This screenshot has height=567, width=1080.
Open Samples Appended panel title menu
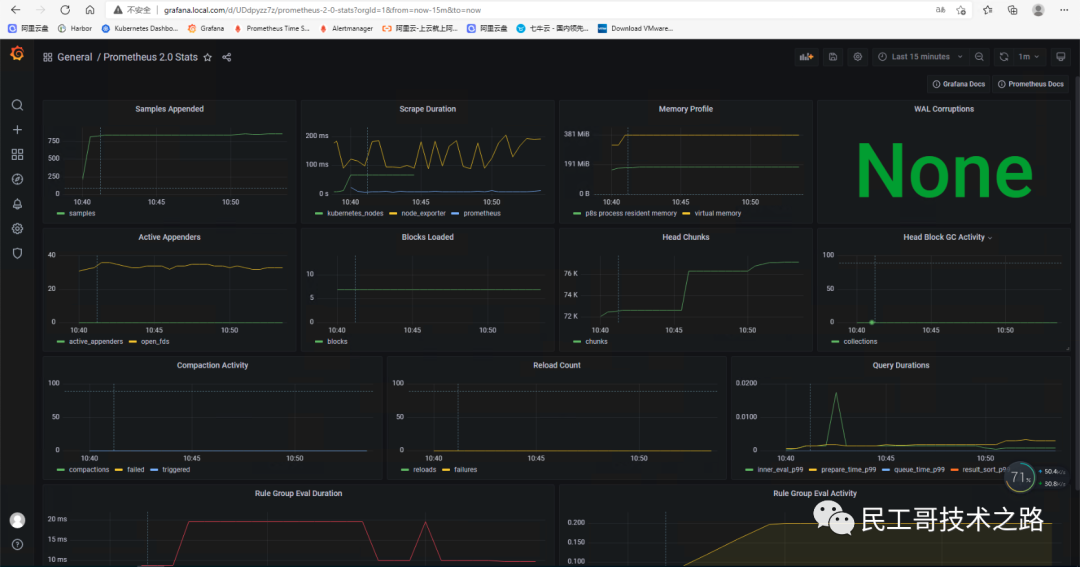pyautogui.click(x=169, y=109)
